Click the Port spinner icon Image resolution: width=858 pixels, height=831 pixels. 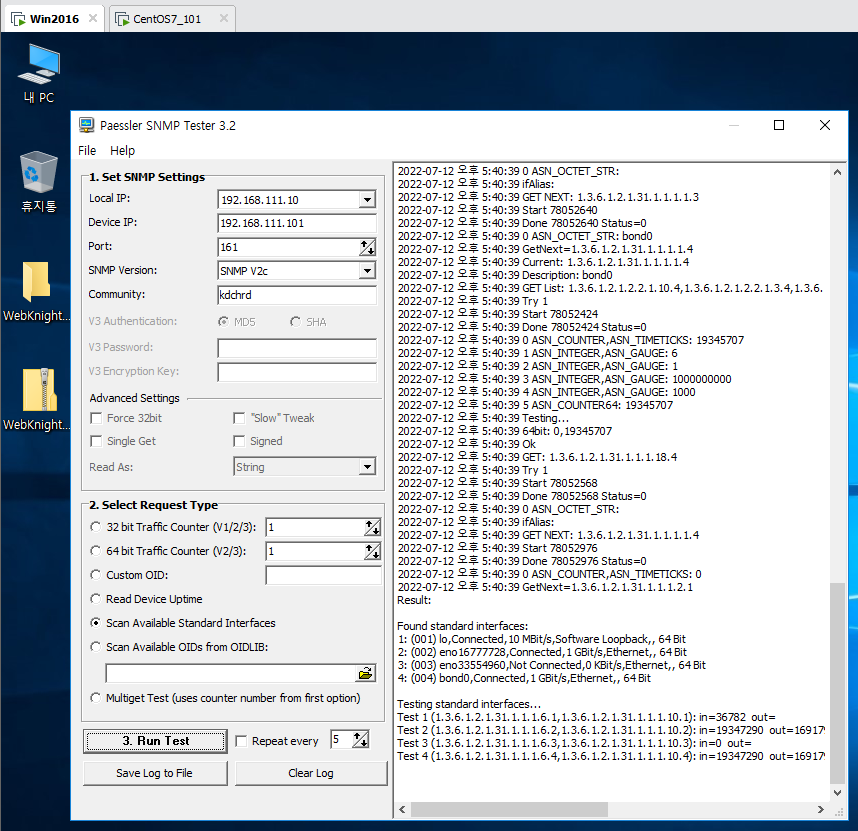click(368, 247)
